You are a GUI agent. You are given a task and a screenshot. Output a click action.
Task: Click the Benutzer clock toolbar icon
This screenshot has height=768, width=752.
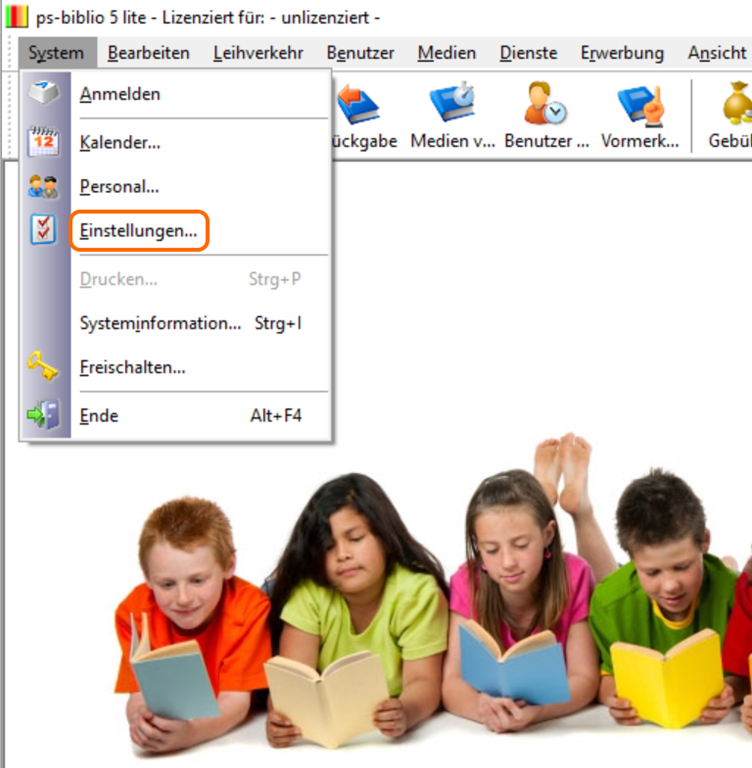click(x=546, y=104)
